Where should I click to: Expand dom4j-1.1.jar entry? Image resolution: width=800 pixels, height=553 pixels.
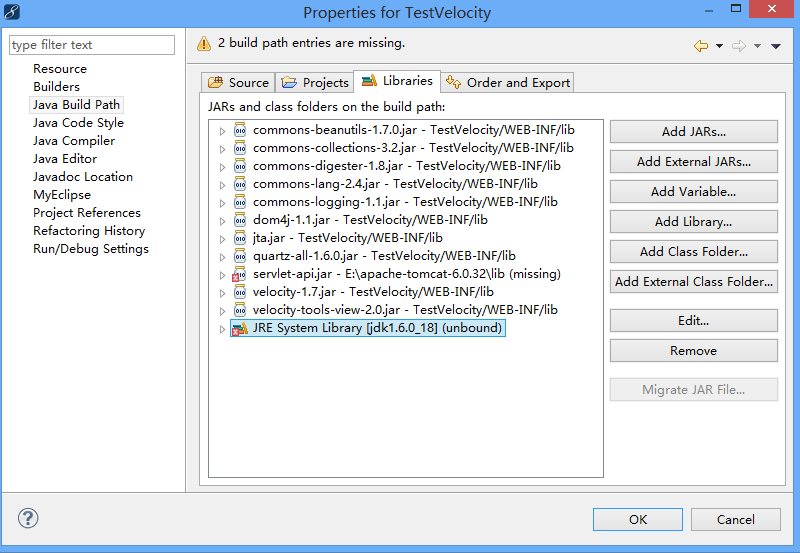pyautogui.click(x=222, y=221)
